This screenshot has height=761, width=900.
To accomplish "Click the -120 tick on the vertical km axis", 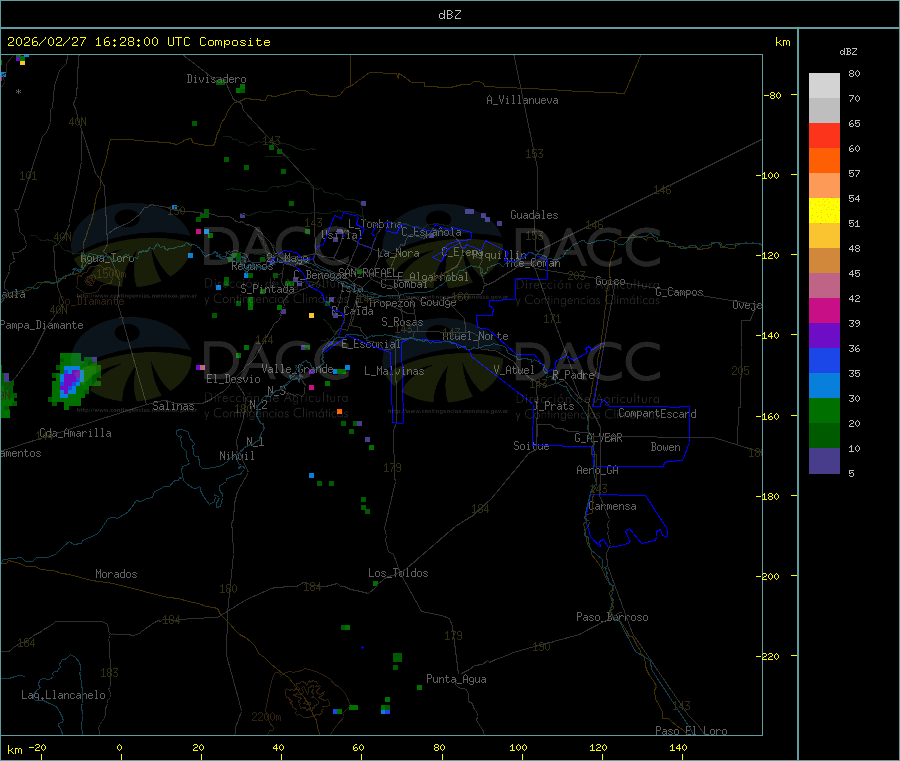I will click(769, 255).
